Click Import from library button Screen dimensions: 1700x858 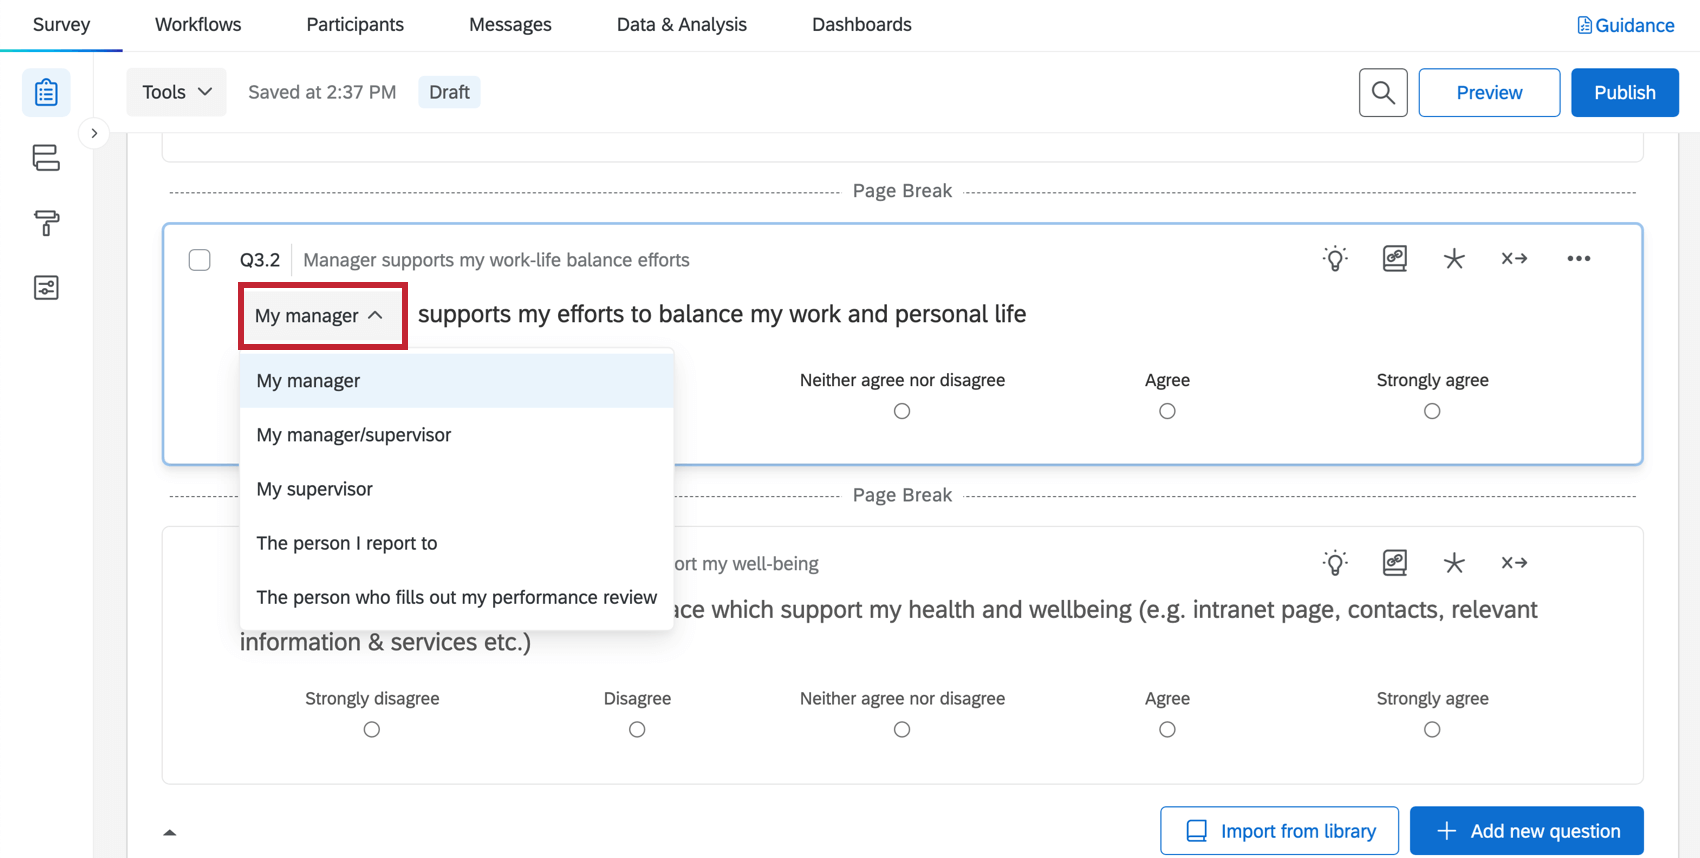pyautogui.click(x=1279, y=831)
